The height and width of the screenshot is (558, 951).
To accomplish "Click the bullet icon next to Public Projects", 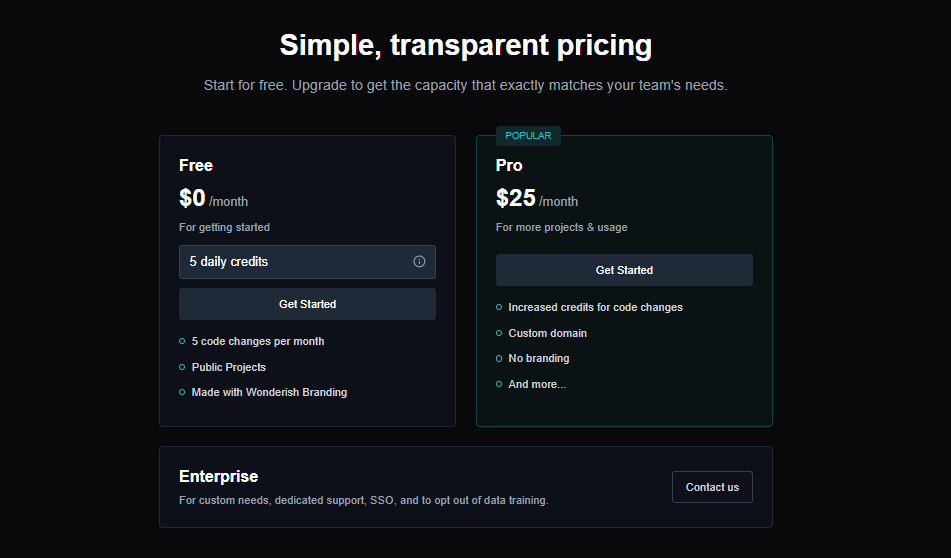I will click(182, 367).
